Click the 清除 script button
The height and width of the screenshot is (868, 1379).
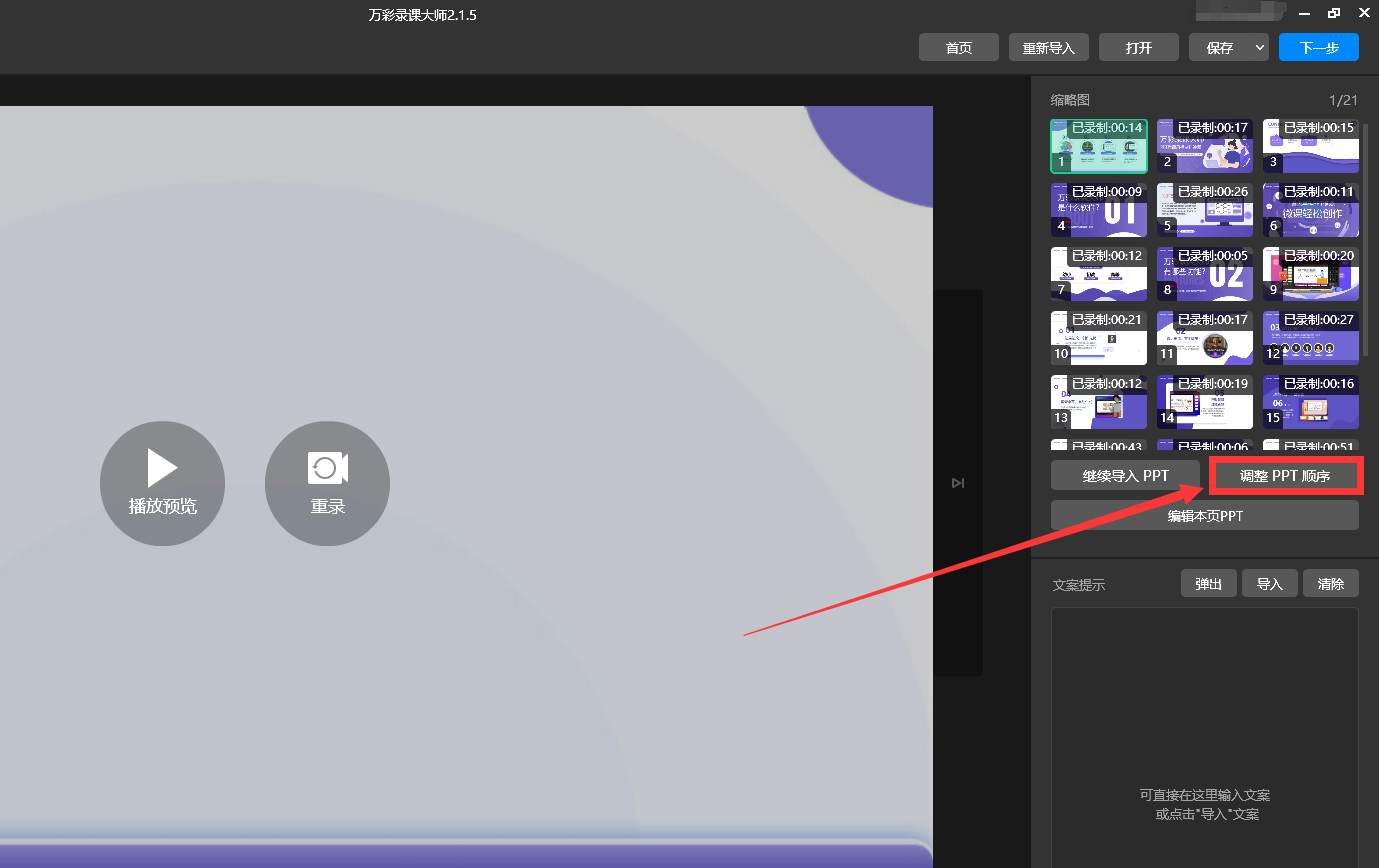pyautogui.click(x=1331, y=583)
